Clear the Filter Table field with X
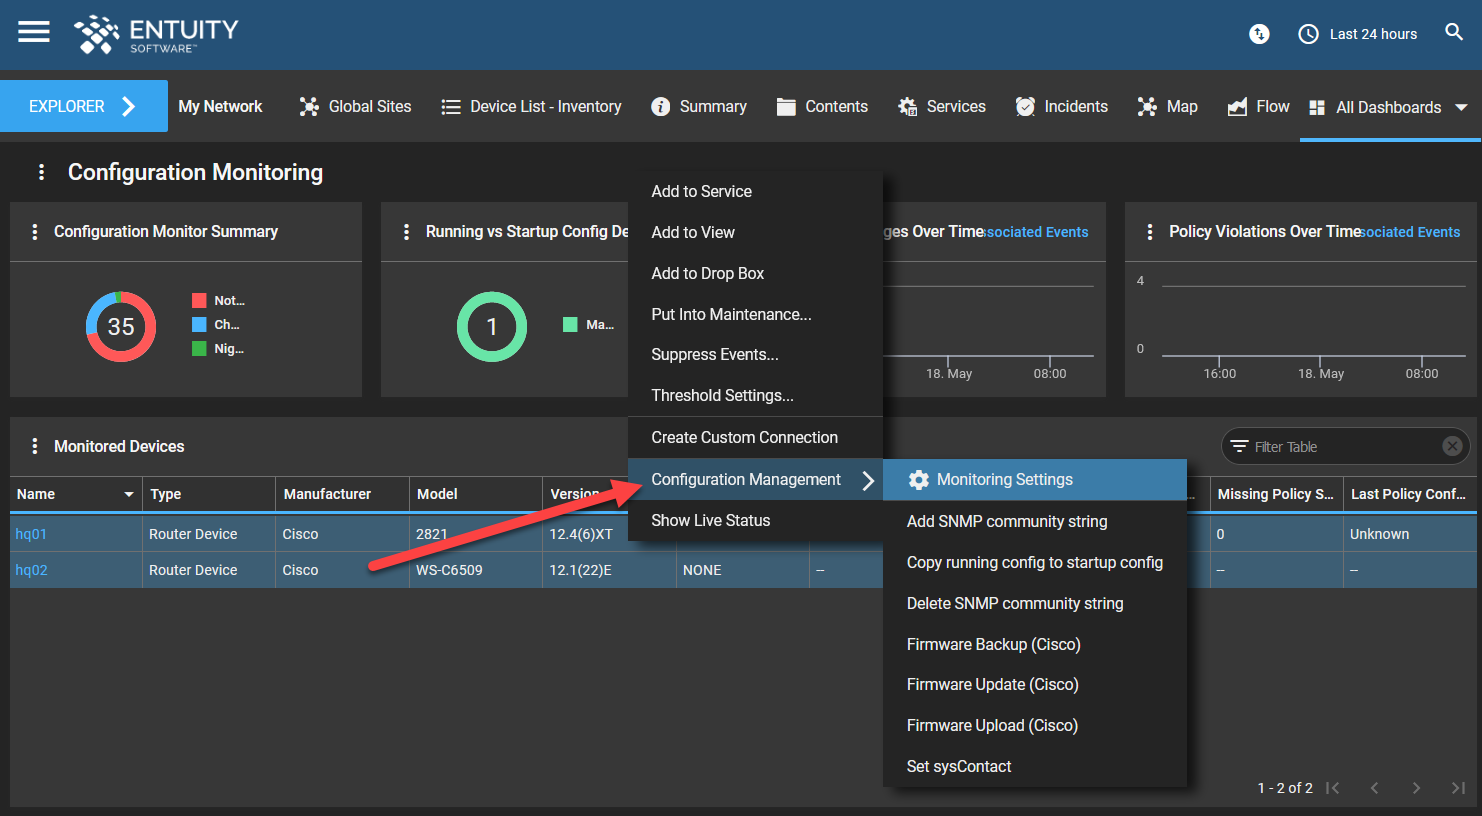1482x816 pixels. click(1453, 446)
